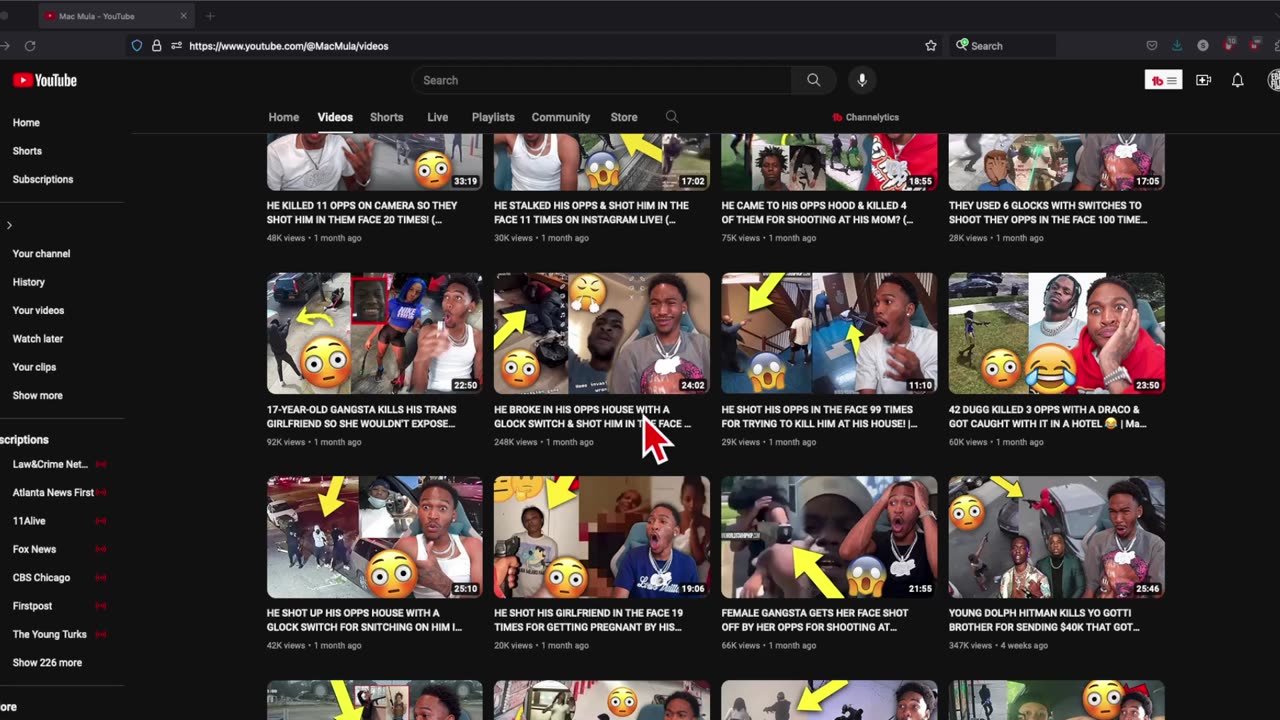Click live indicator next to 11Alive

tap(101, 521)
